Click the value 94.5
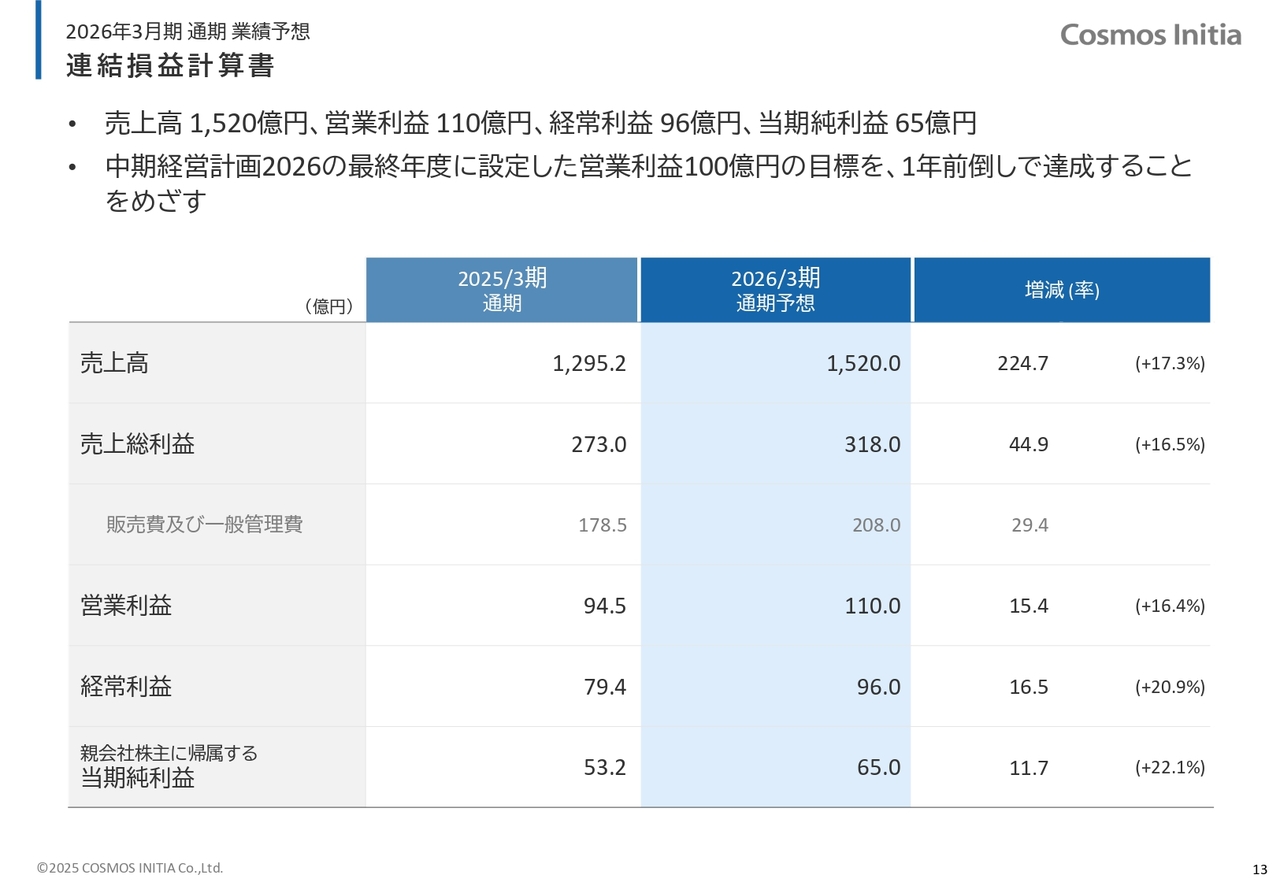This screenshot has width=1280, height=886. [605, 606]
